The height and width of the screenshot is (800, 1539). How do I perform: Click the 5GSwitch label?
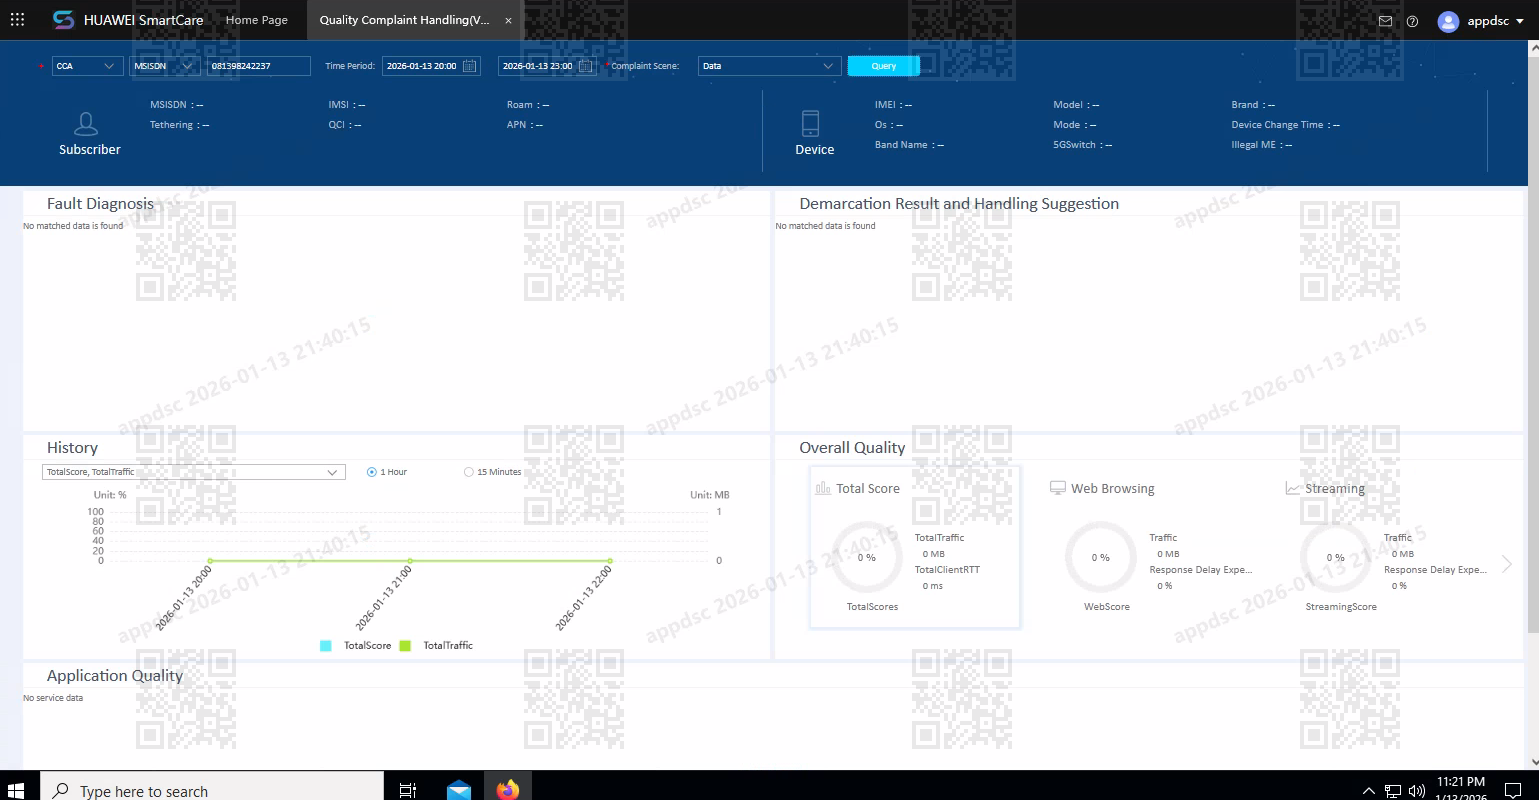pyautogui.click(x=1075, y=145)
